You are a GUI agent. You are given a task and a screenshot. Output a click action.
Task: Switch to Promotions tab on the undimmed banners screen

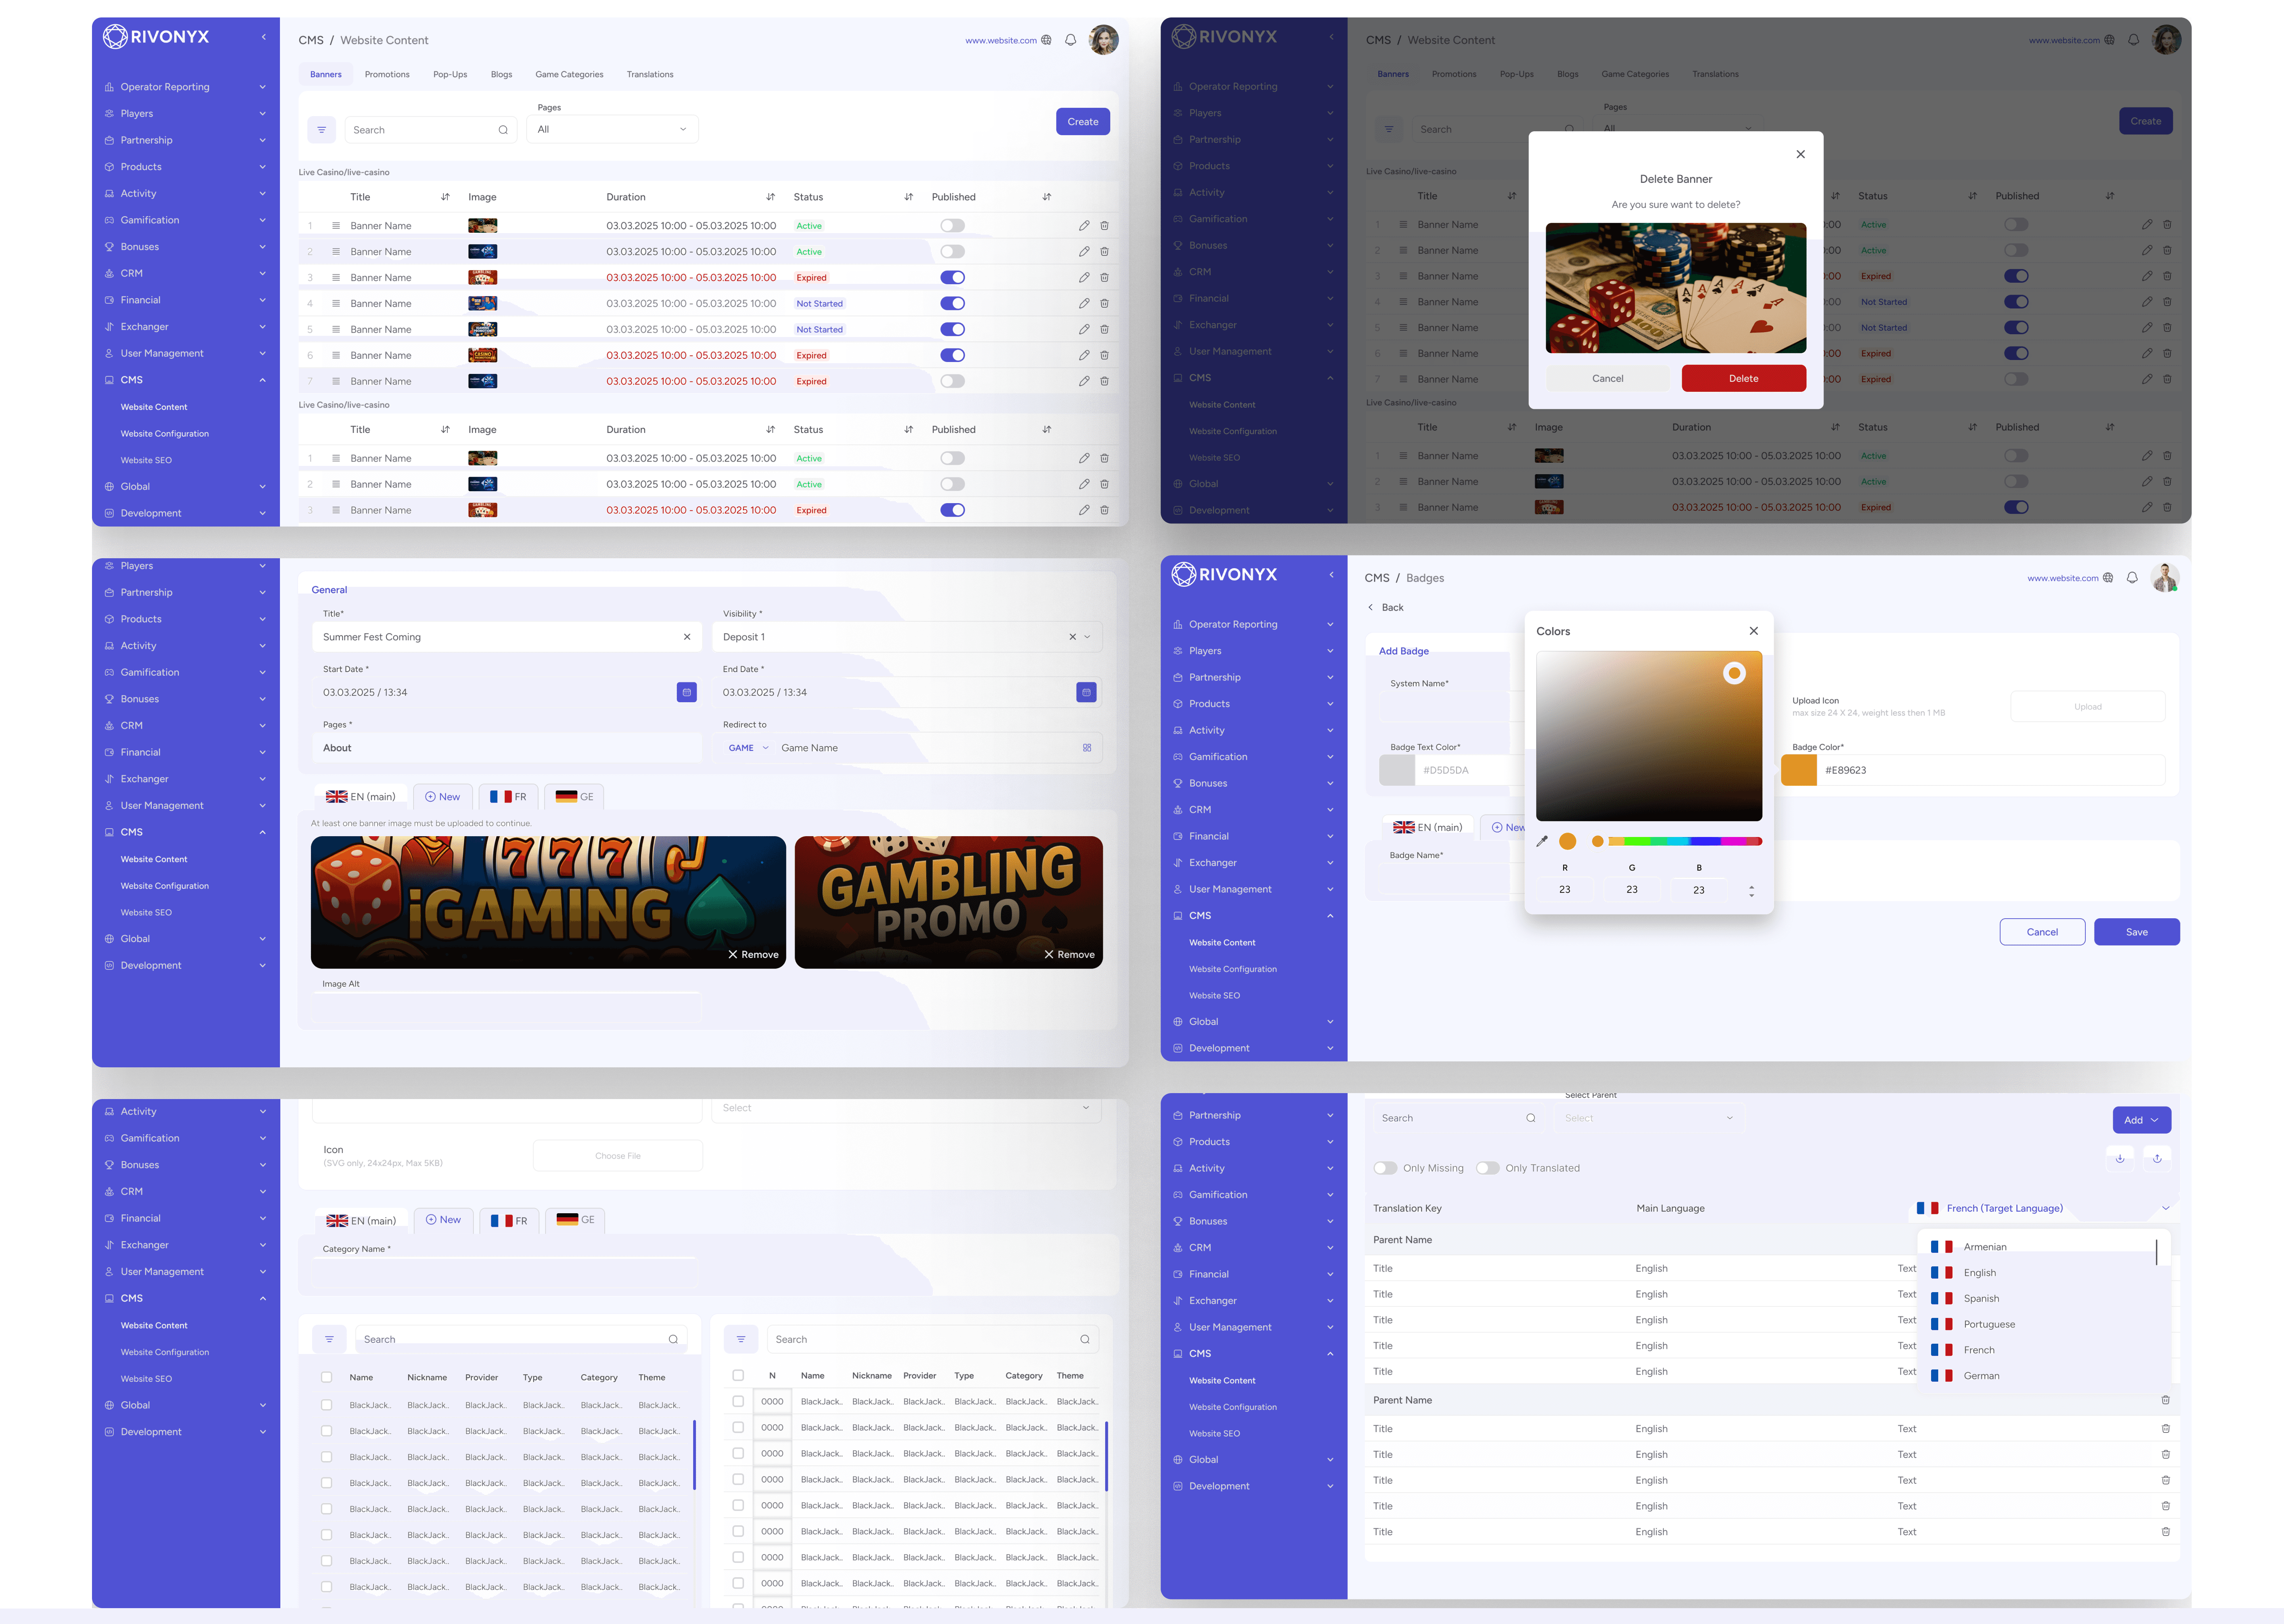click(x=387, y=74)
